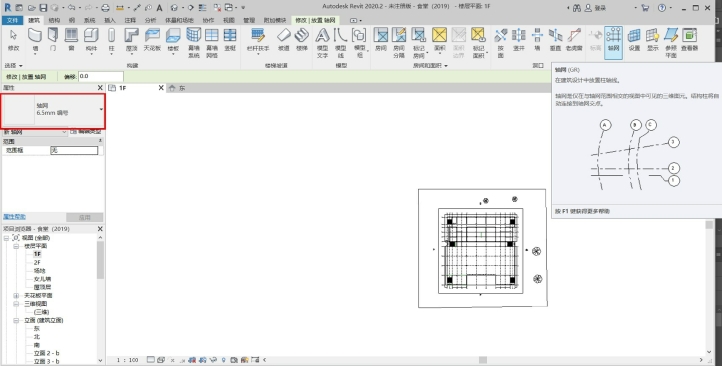The image size is (722, 366).
Task: Select the Window (窗) tool
Action: pos(71,40)
